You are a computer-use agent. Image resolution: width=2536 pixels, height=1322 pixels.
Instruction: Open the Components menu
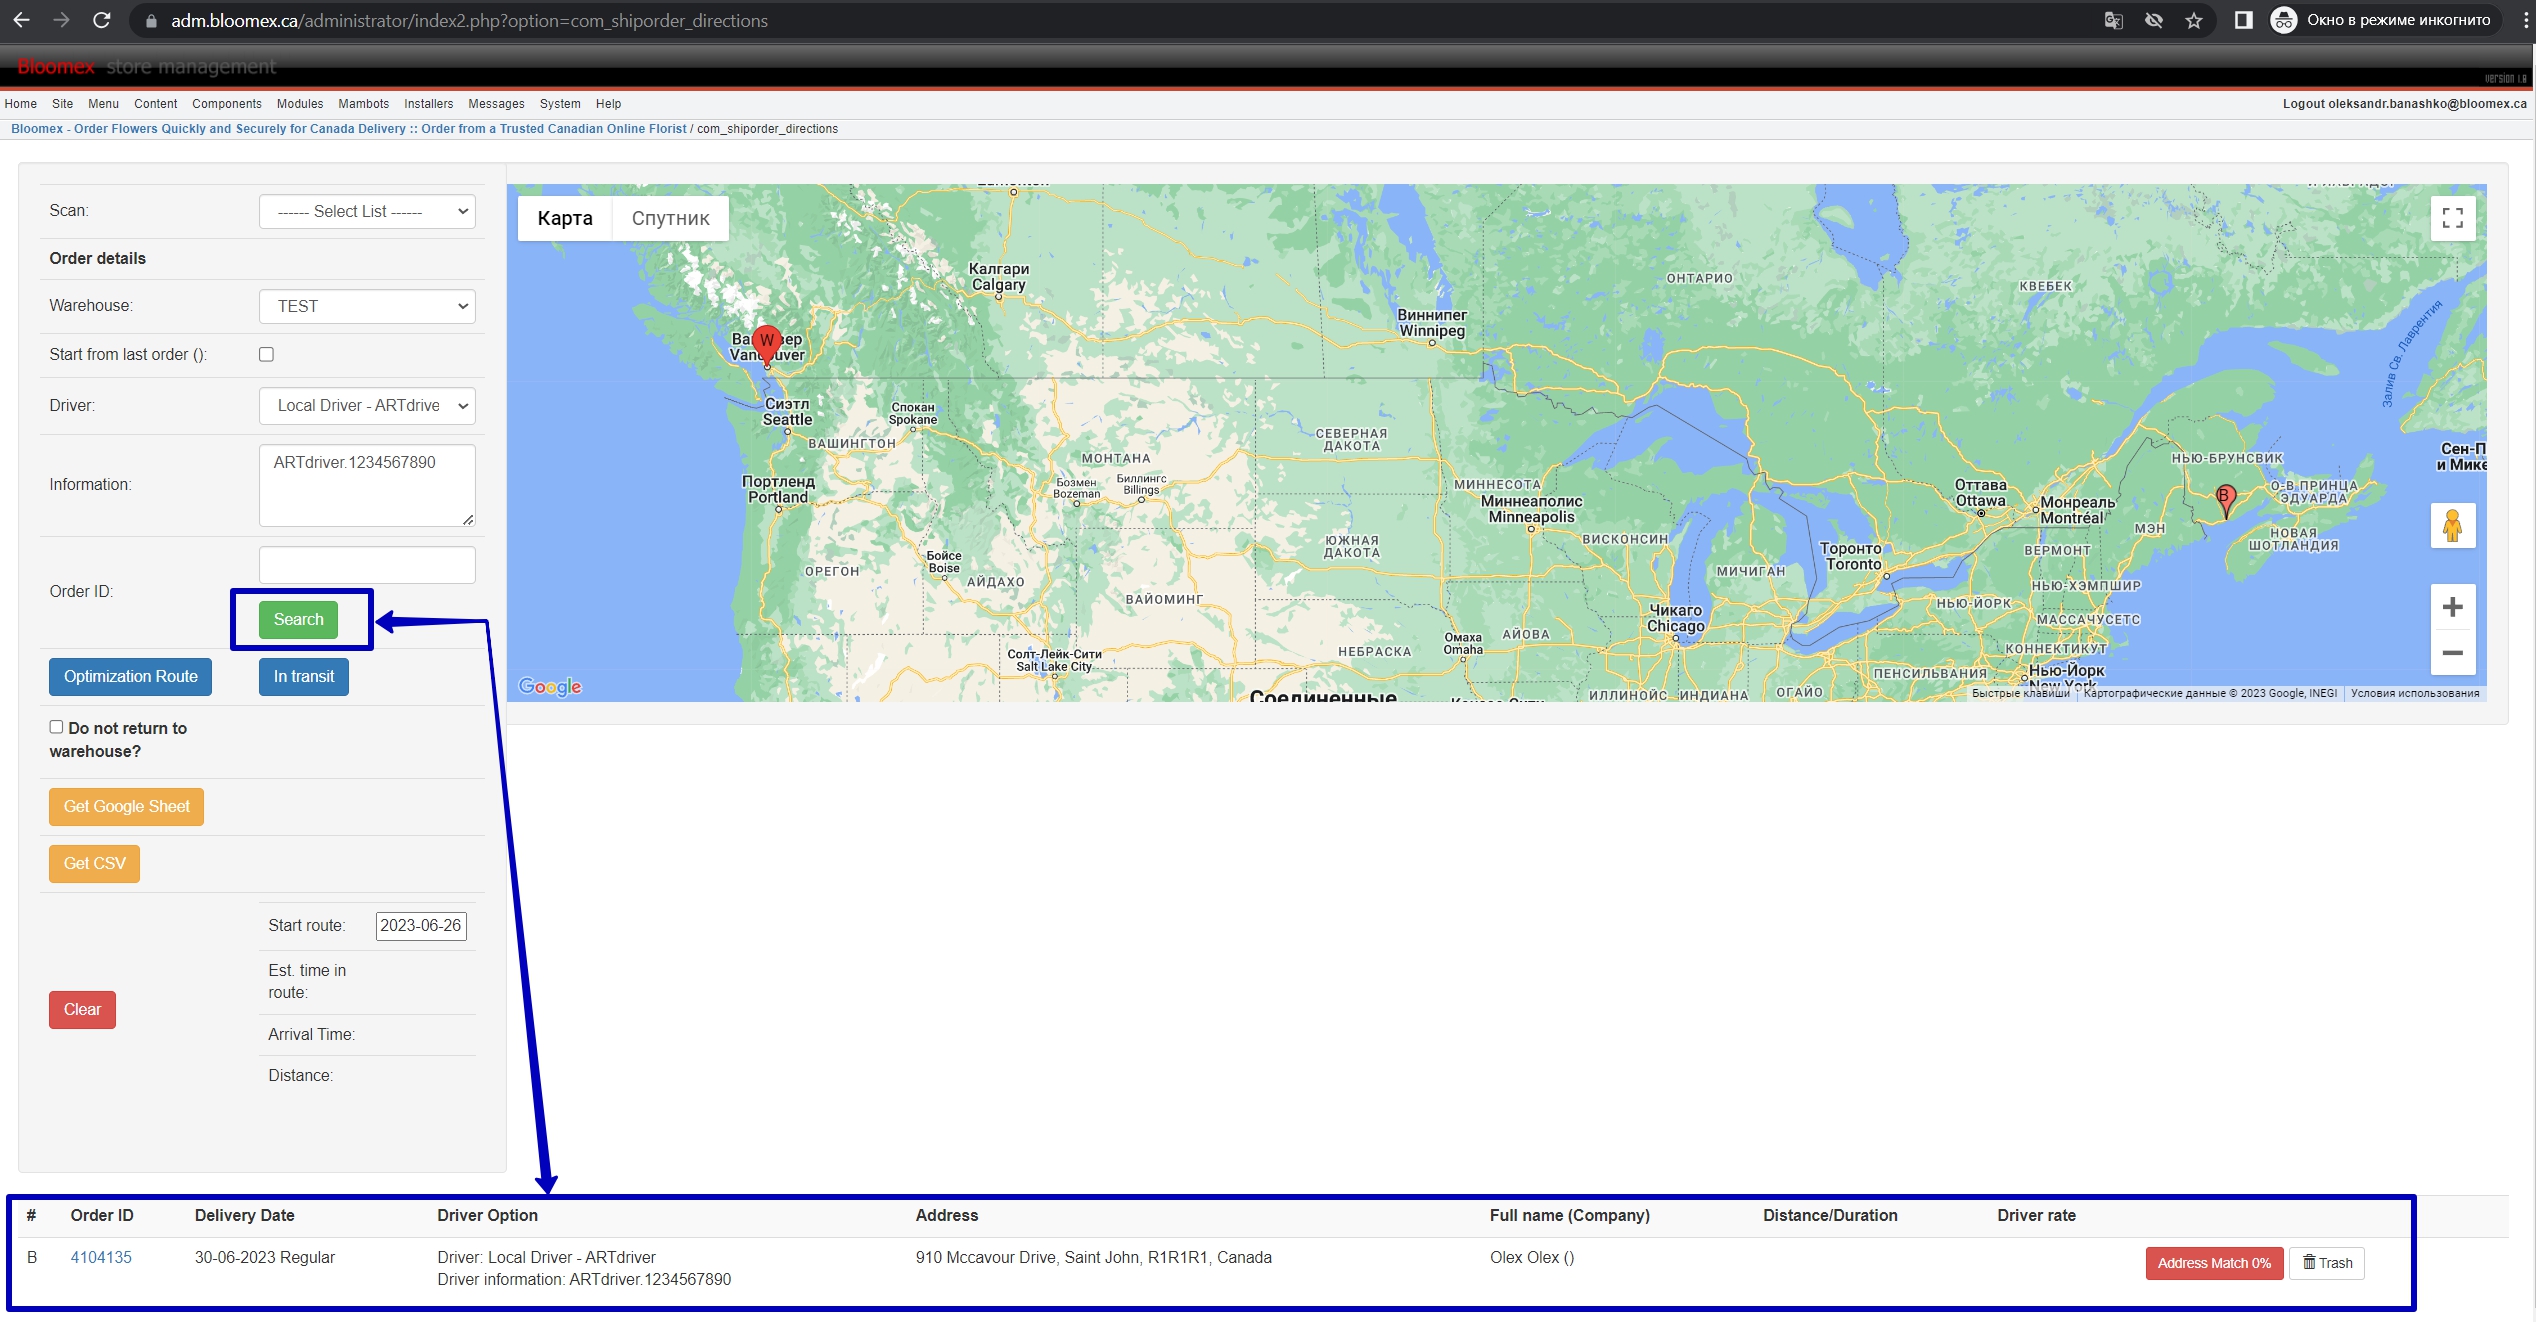click(227, 104)
